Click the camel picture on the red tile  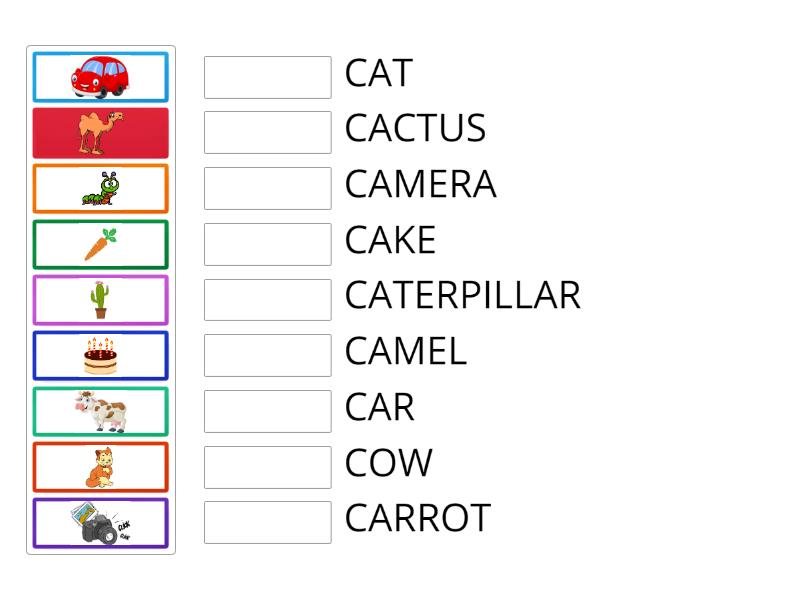100,132
